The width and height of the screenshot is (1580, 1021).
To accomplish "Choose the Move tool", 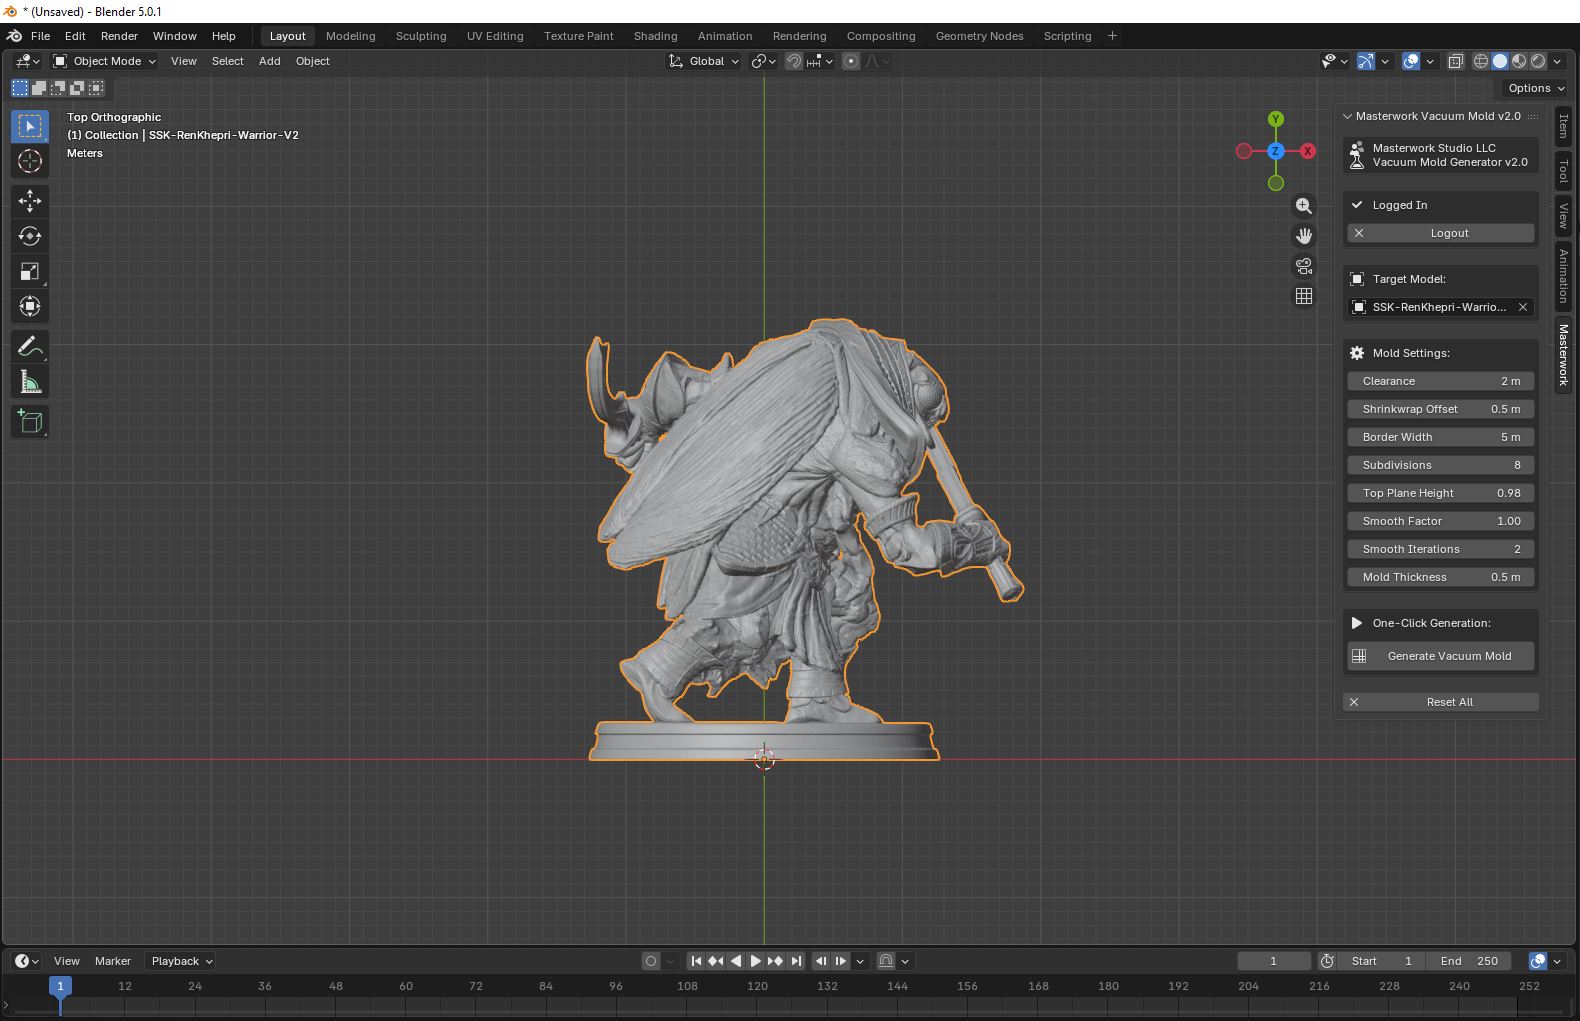I will coord(30,201).
